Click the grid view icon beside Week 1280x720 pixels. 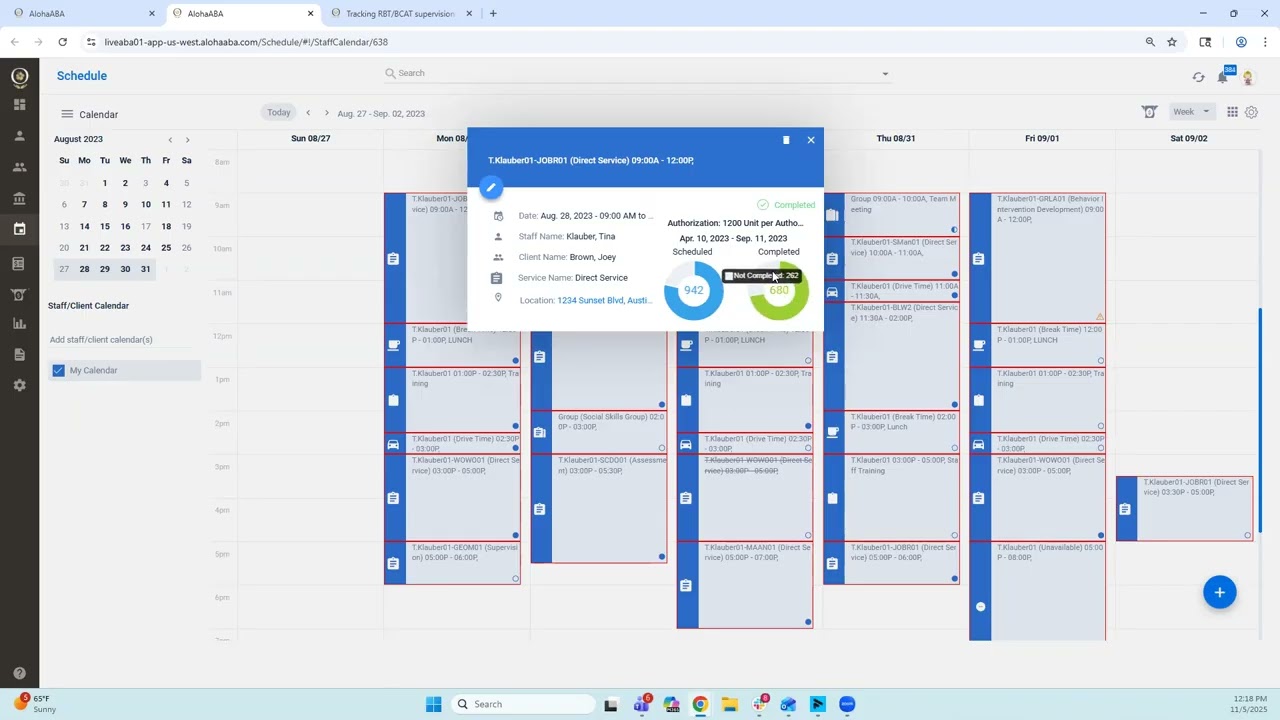(x=1233, y=112)
